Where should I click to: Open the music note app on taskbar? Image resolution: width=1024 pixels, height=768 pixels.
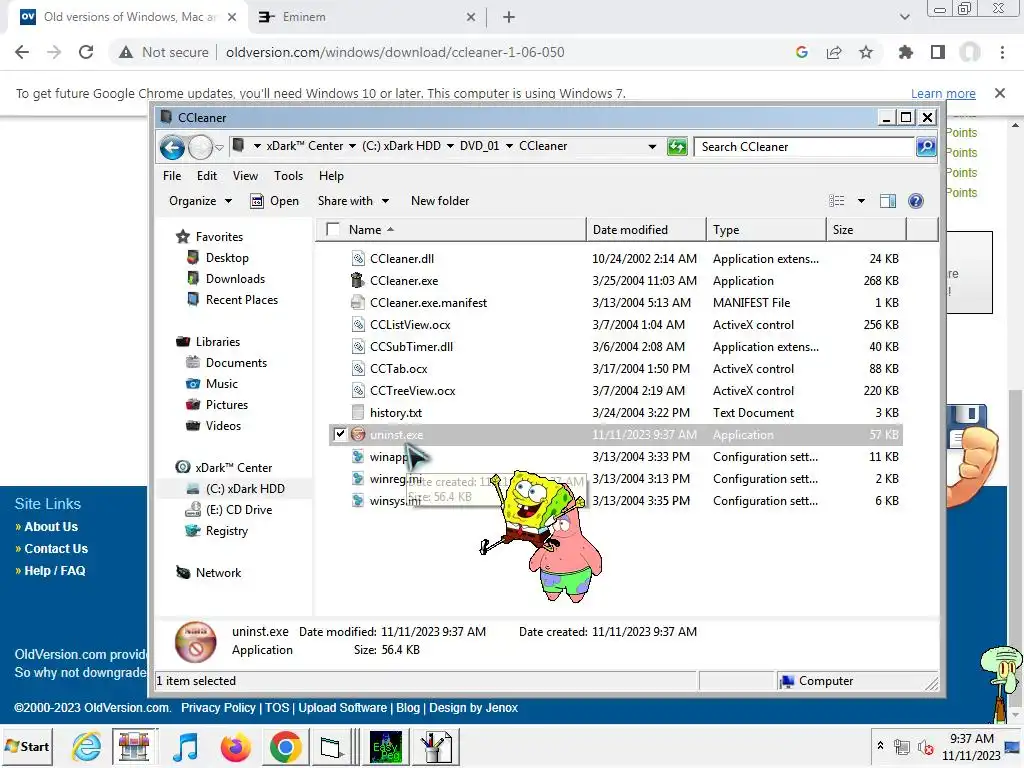185,746
